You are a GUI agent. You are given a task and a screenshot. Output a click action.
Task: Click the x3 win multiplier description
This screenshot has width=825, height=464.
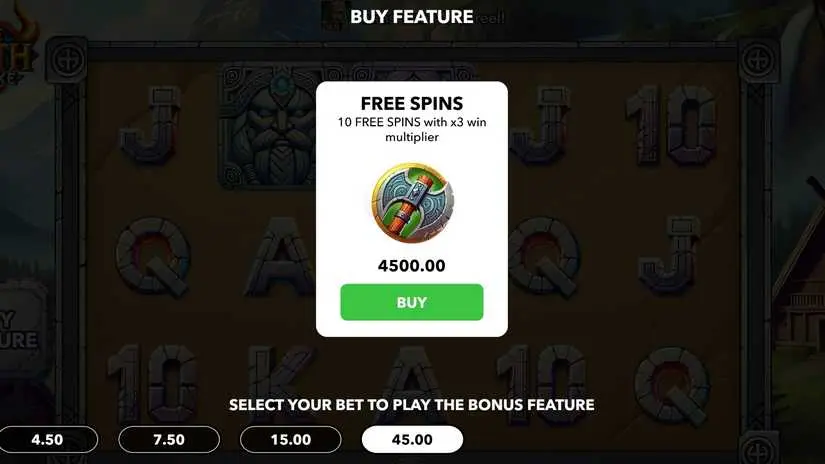coord(412,129)
